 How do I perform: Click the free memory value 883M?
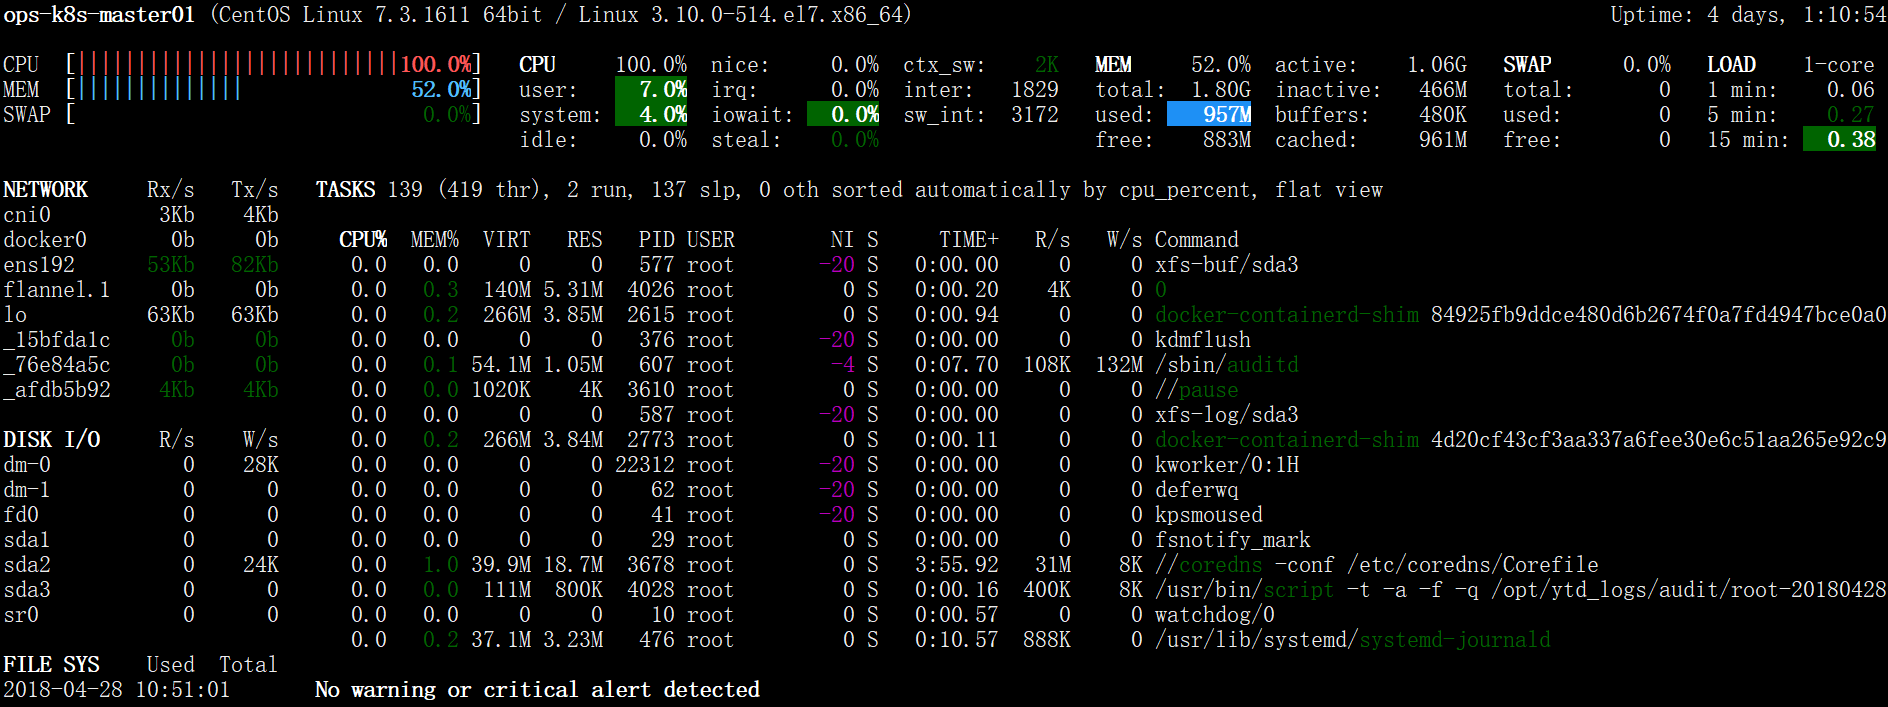(1227, 140)
